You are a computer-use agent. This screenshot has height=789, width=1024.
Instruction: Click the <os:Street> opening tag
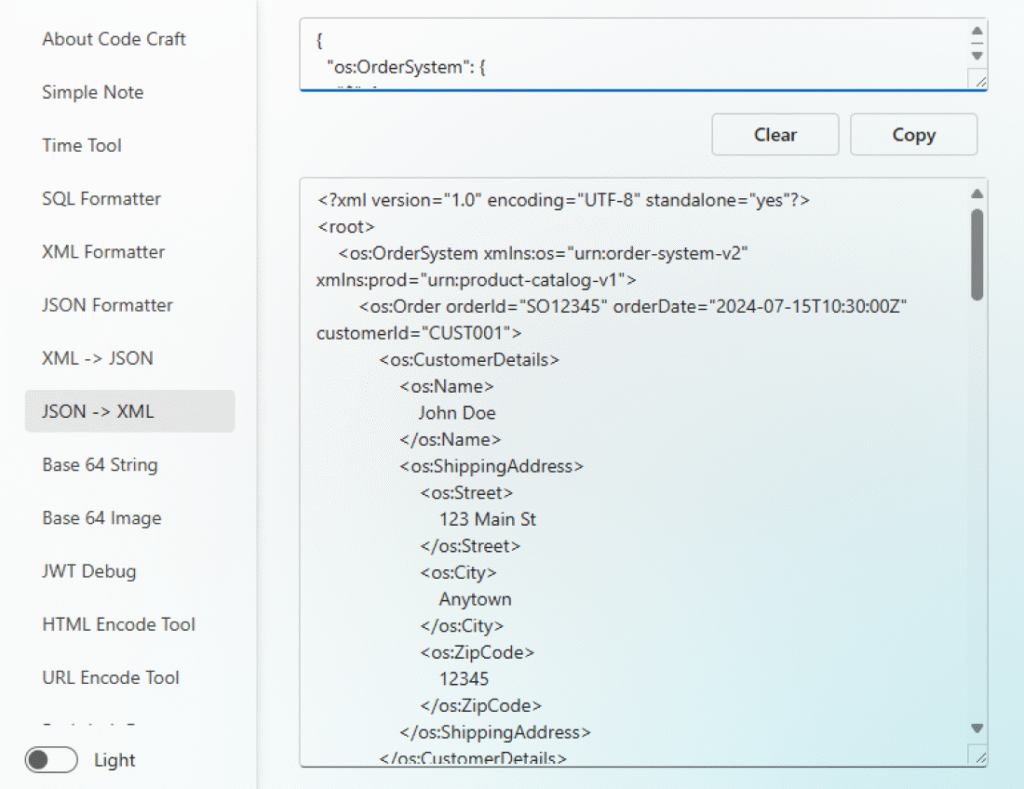tap(466, 493)
